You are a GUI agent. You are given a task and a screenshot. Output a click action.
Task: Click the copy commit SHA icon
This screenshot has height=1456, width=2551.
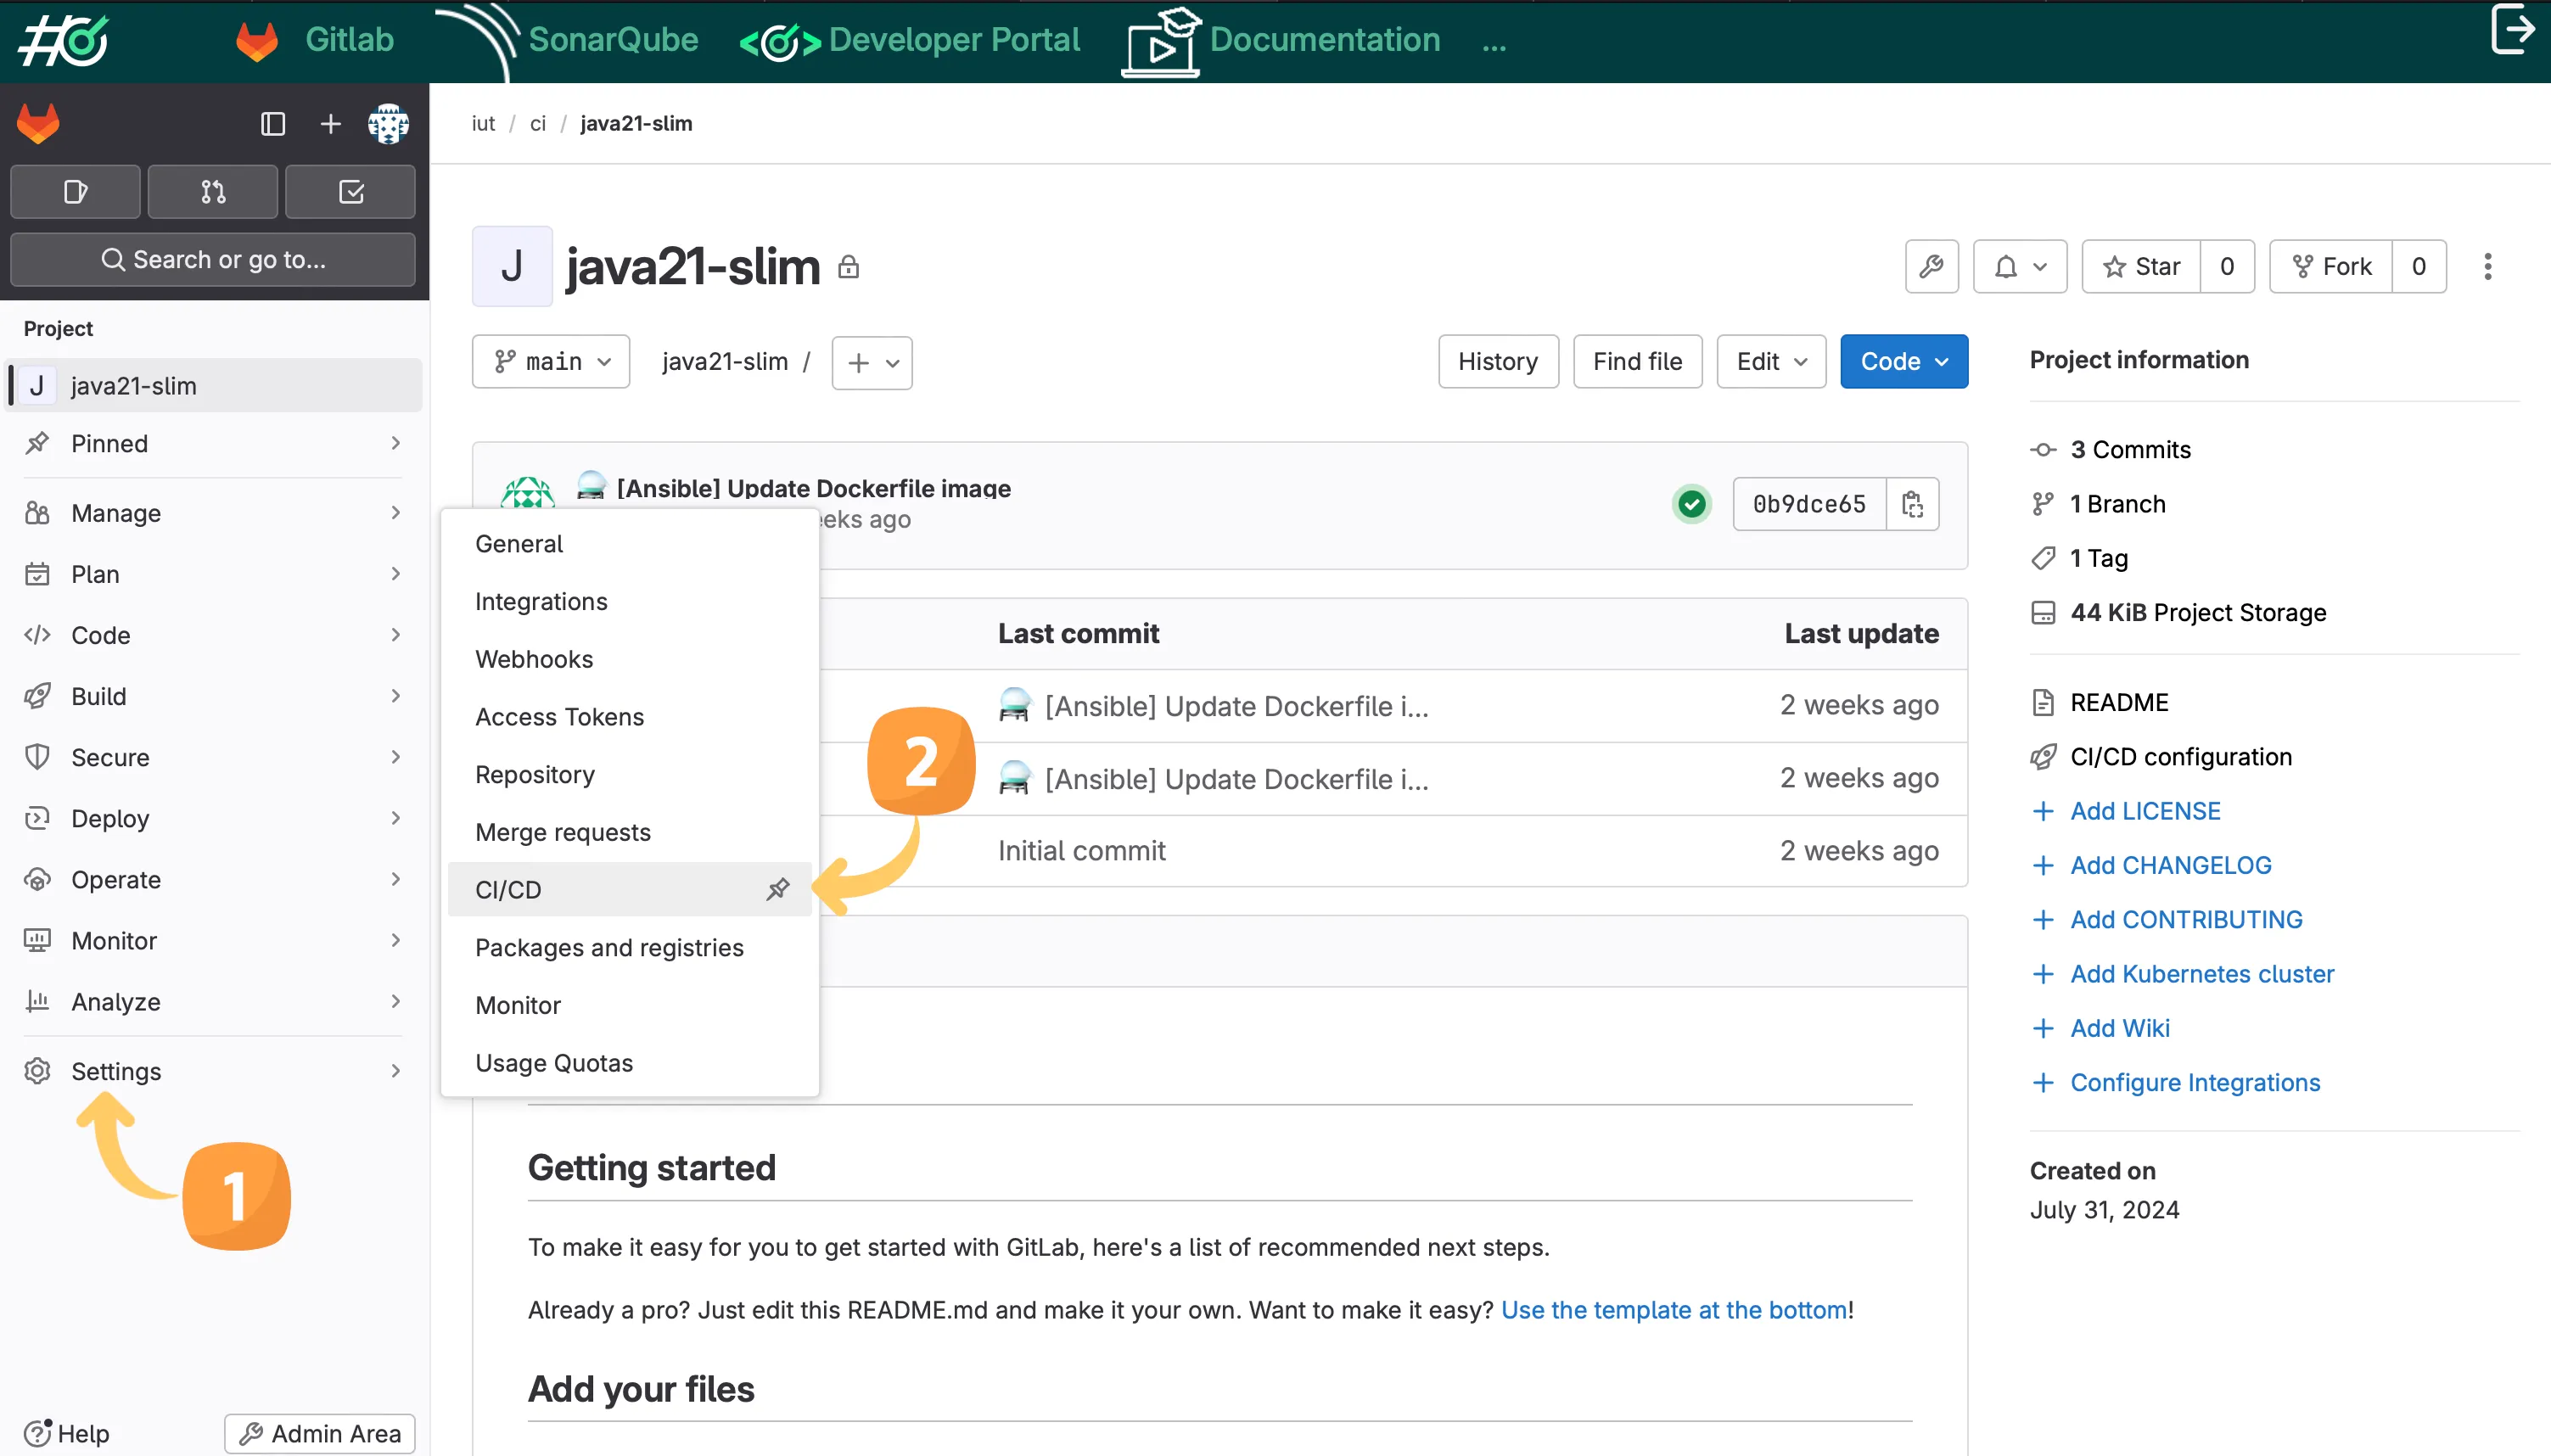[x=1912, y=504]
